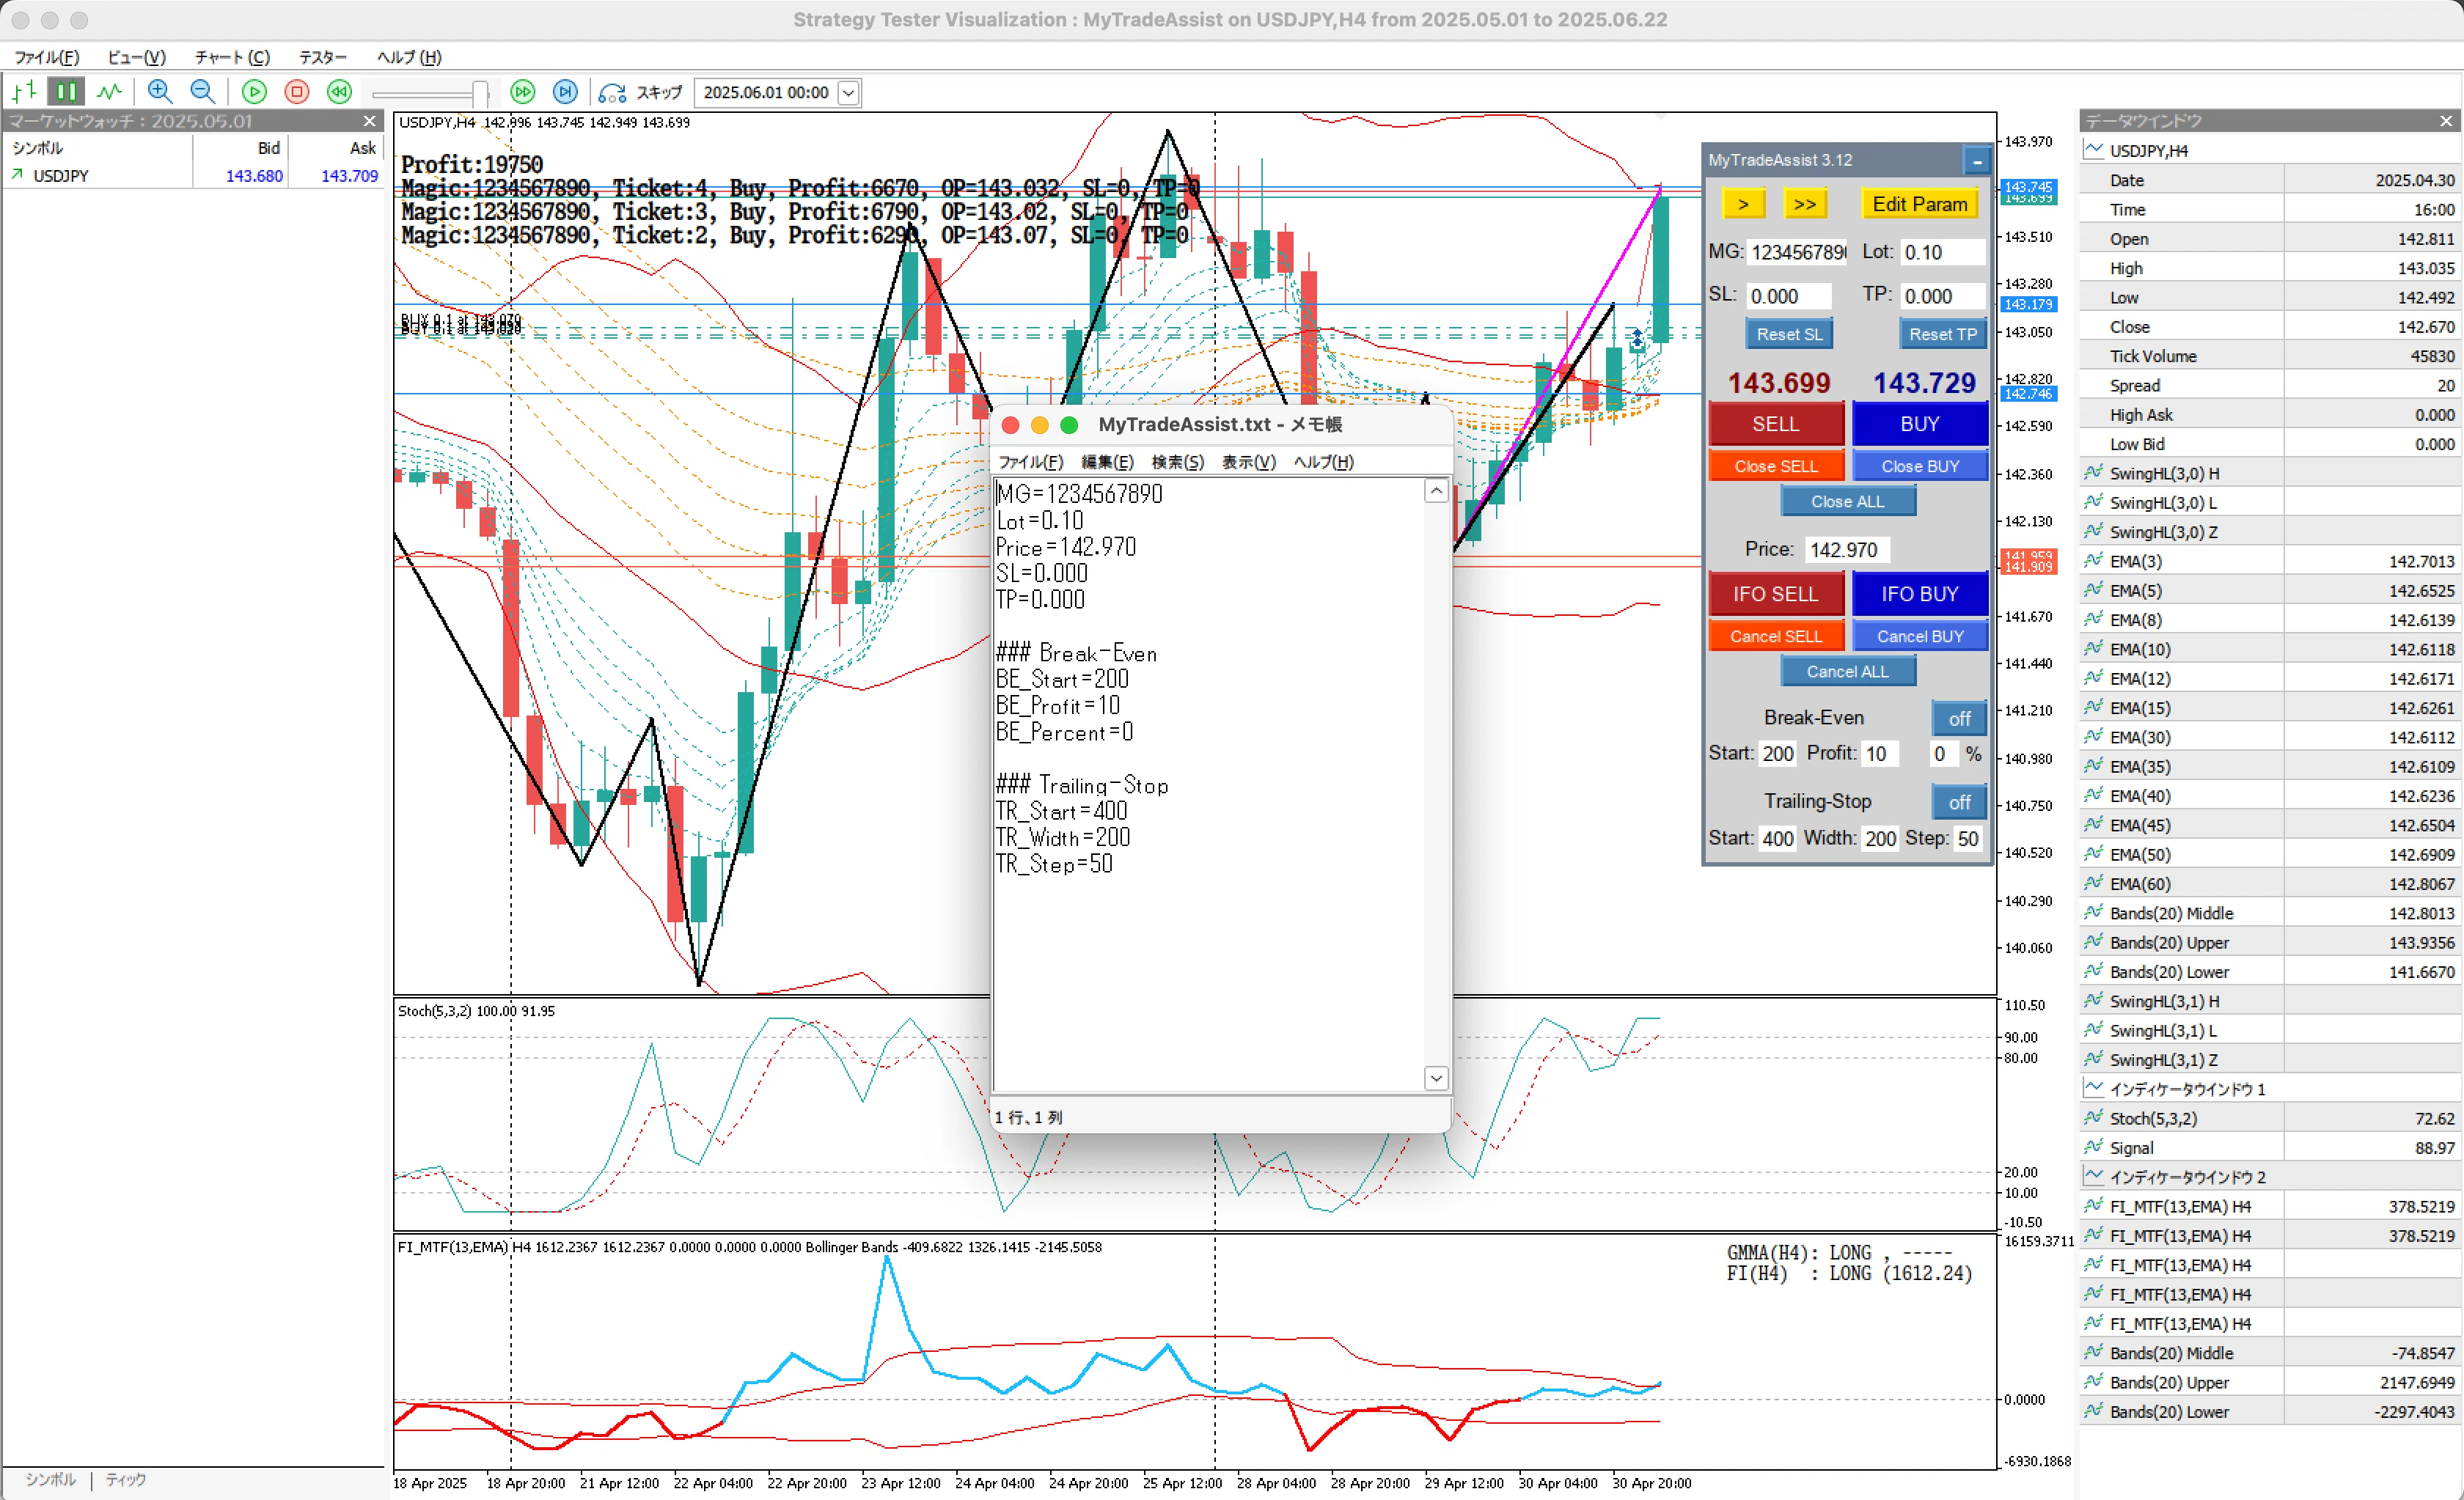Click the スキップ skip label
Screen dimensions: 2464x1500
coord(659,93)
